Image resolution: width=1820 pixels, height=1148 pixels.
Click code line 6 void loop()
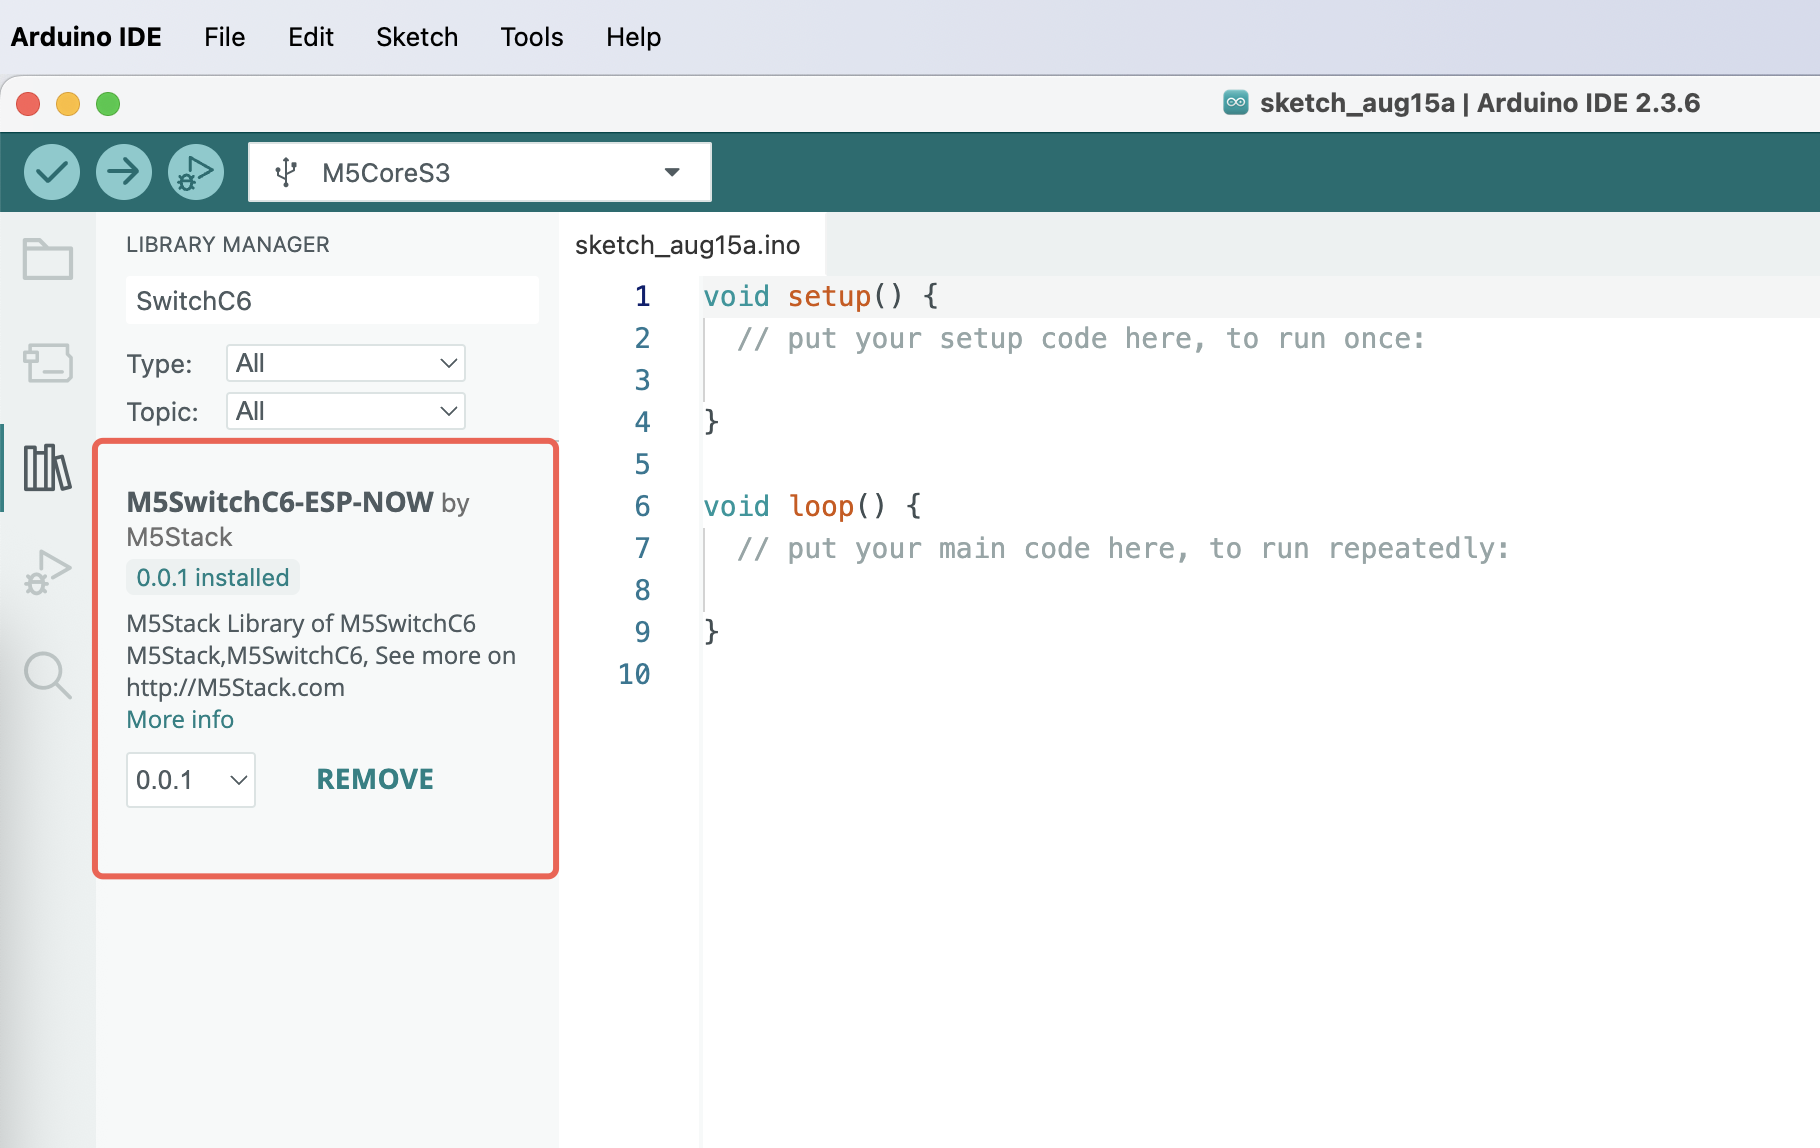pos(812,506)
